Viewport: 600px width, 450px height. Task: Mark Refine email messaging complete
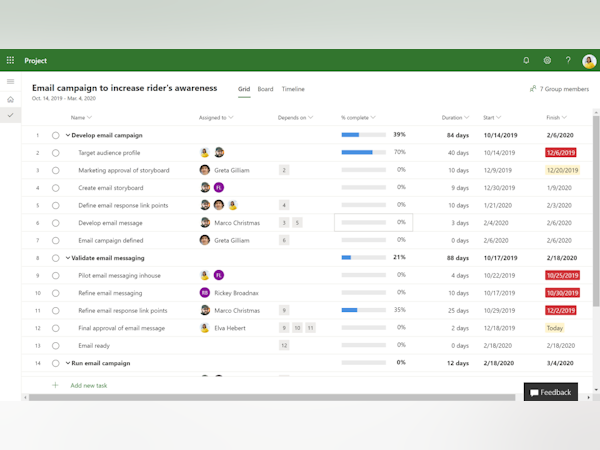(x=55, y=293)
